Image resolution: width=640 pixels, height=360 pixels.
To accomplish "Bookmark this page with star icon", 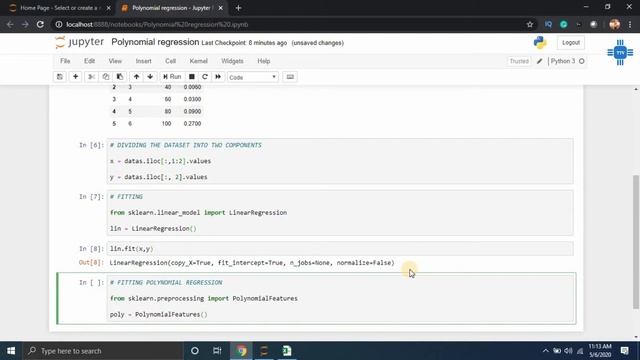I will pos(530,24).
